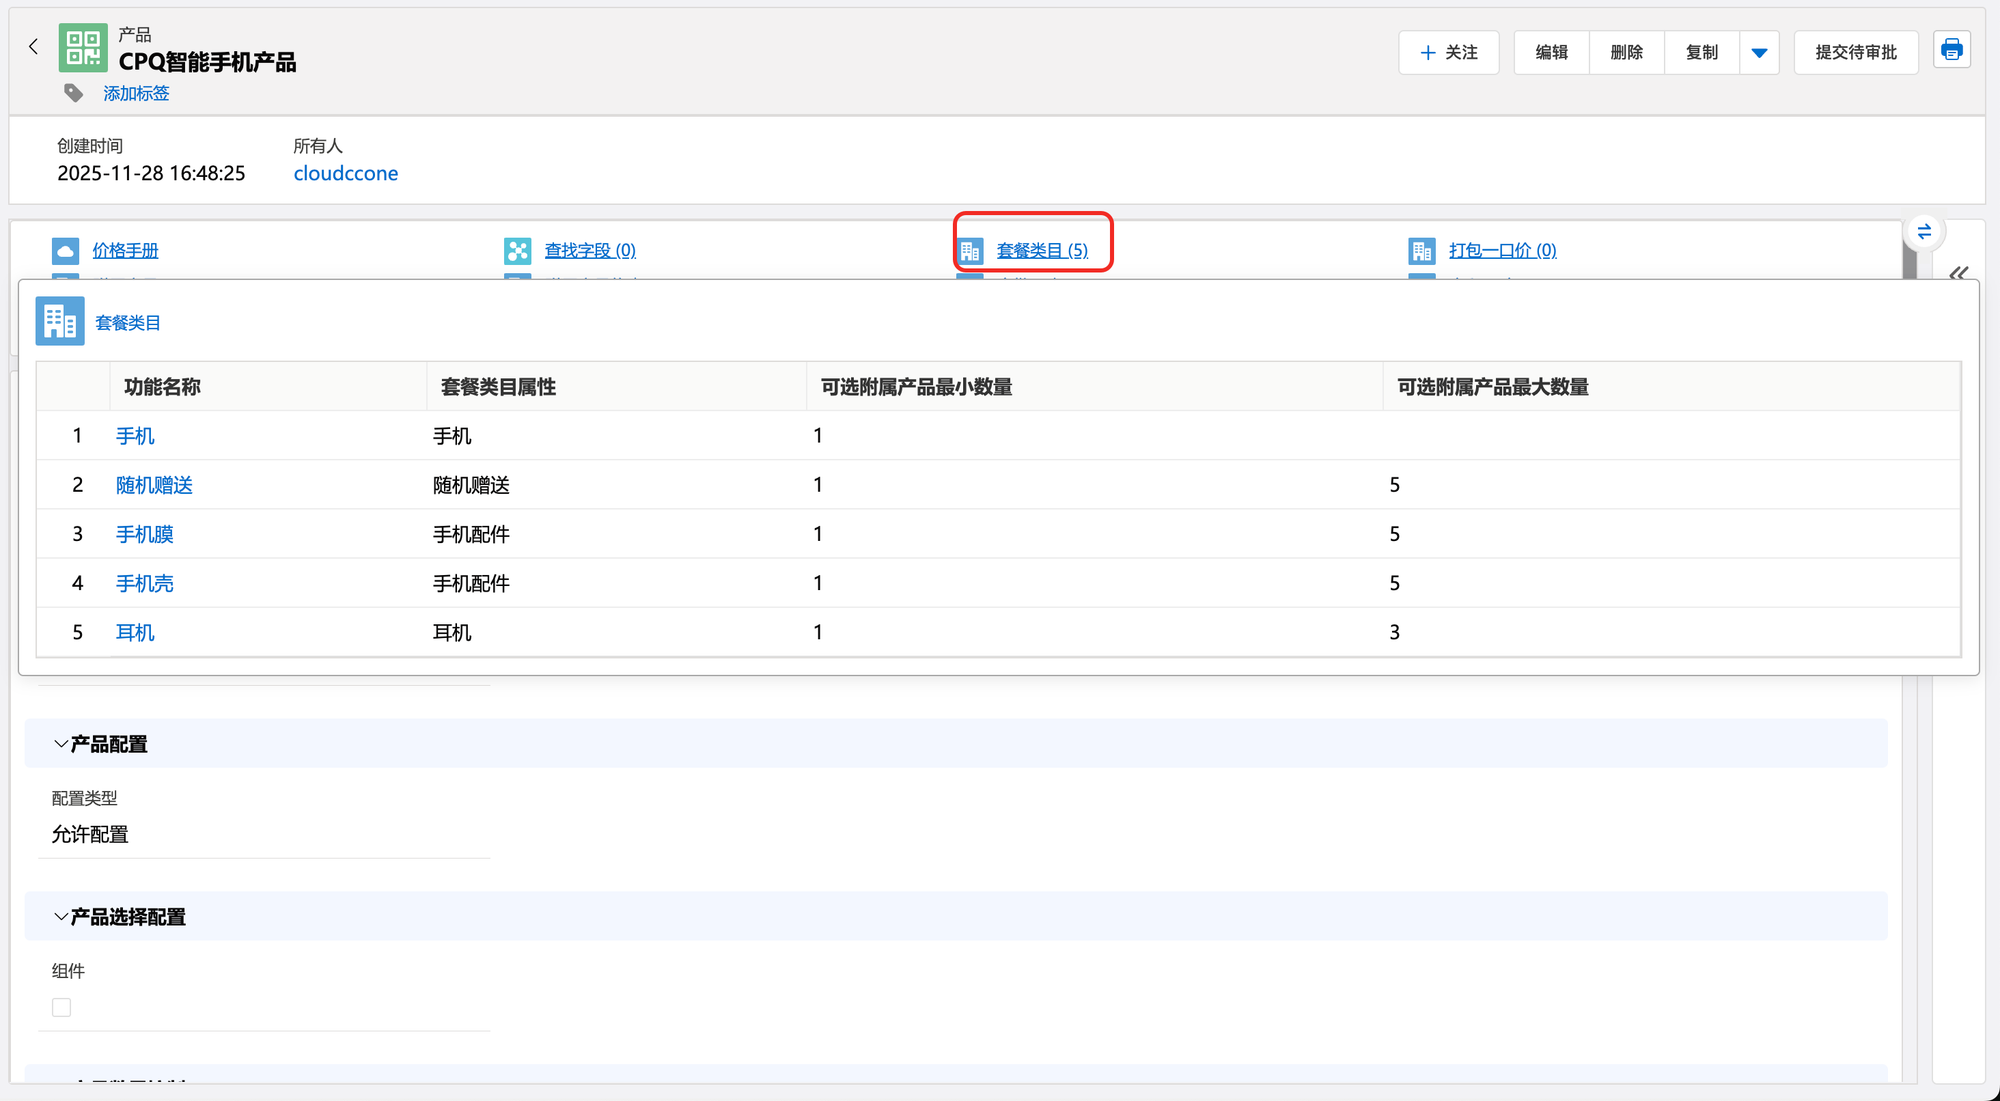The width and height of the screenshot is (2000, 1101).
Task: Open the 打包一口价 (0) related list
Action: pyautogui.click(x=1502, y=250)
